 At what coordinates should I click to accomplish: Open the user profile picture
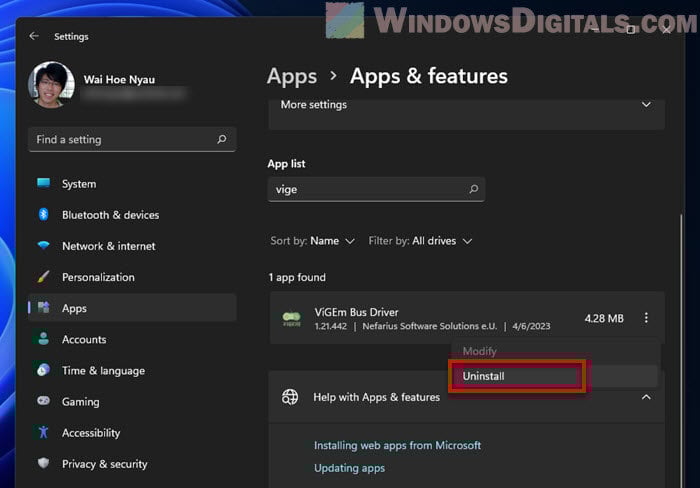[51, 85]
